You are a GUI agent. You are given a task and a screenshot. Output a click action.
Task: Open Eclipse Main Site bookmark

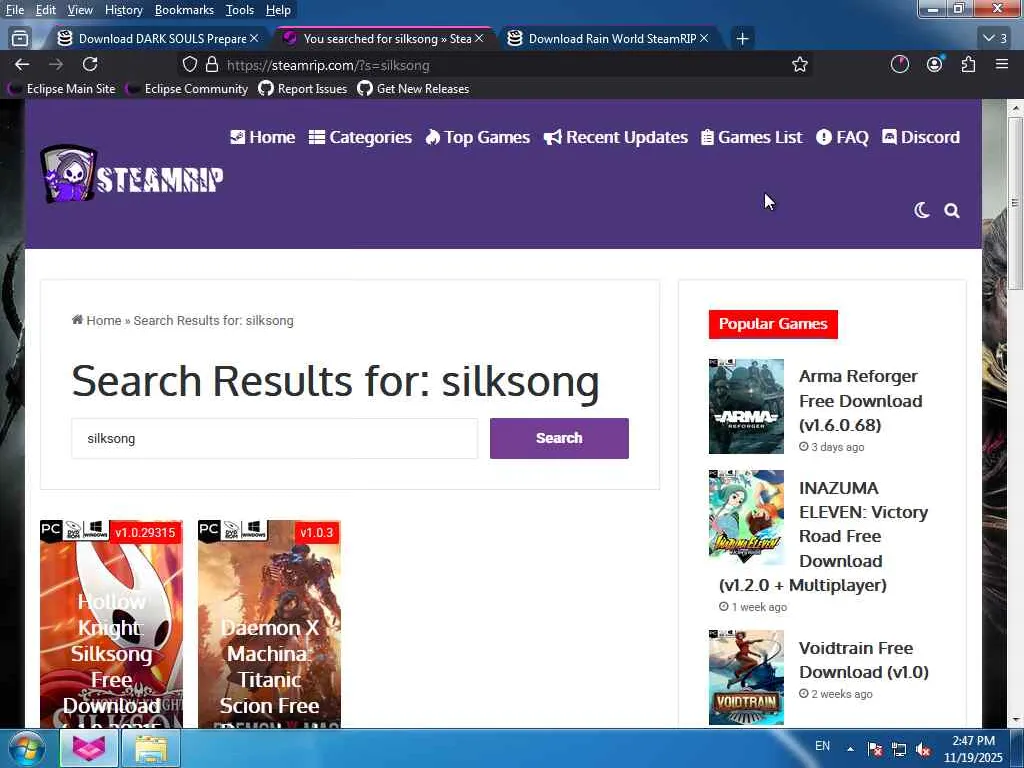click(61, 89)
